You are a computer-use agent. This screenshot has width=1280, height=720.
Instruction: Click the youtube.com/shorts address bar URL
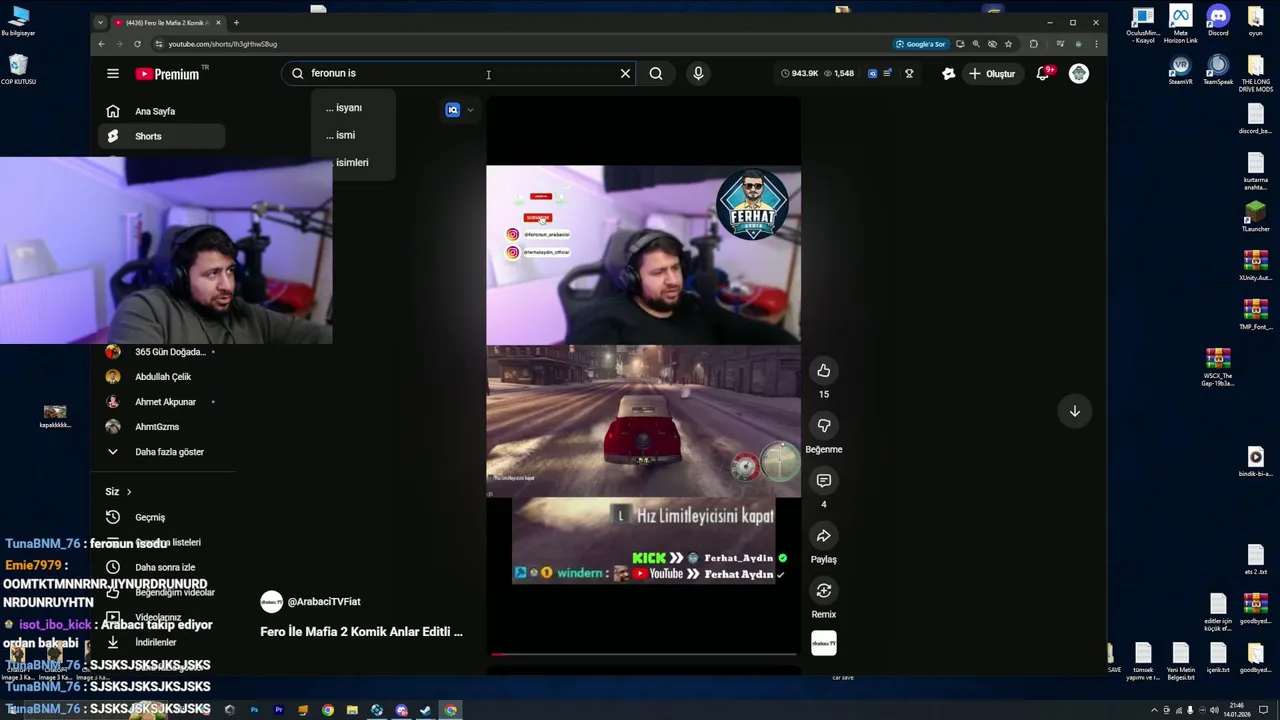click(222, 44)
